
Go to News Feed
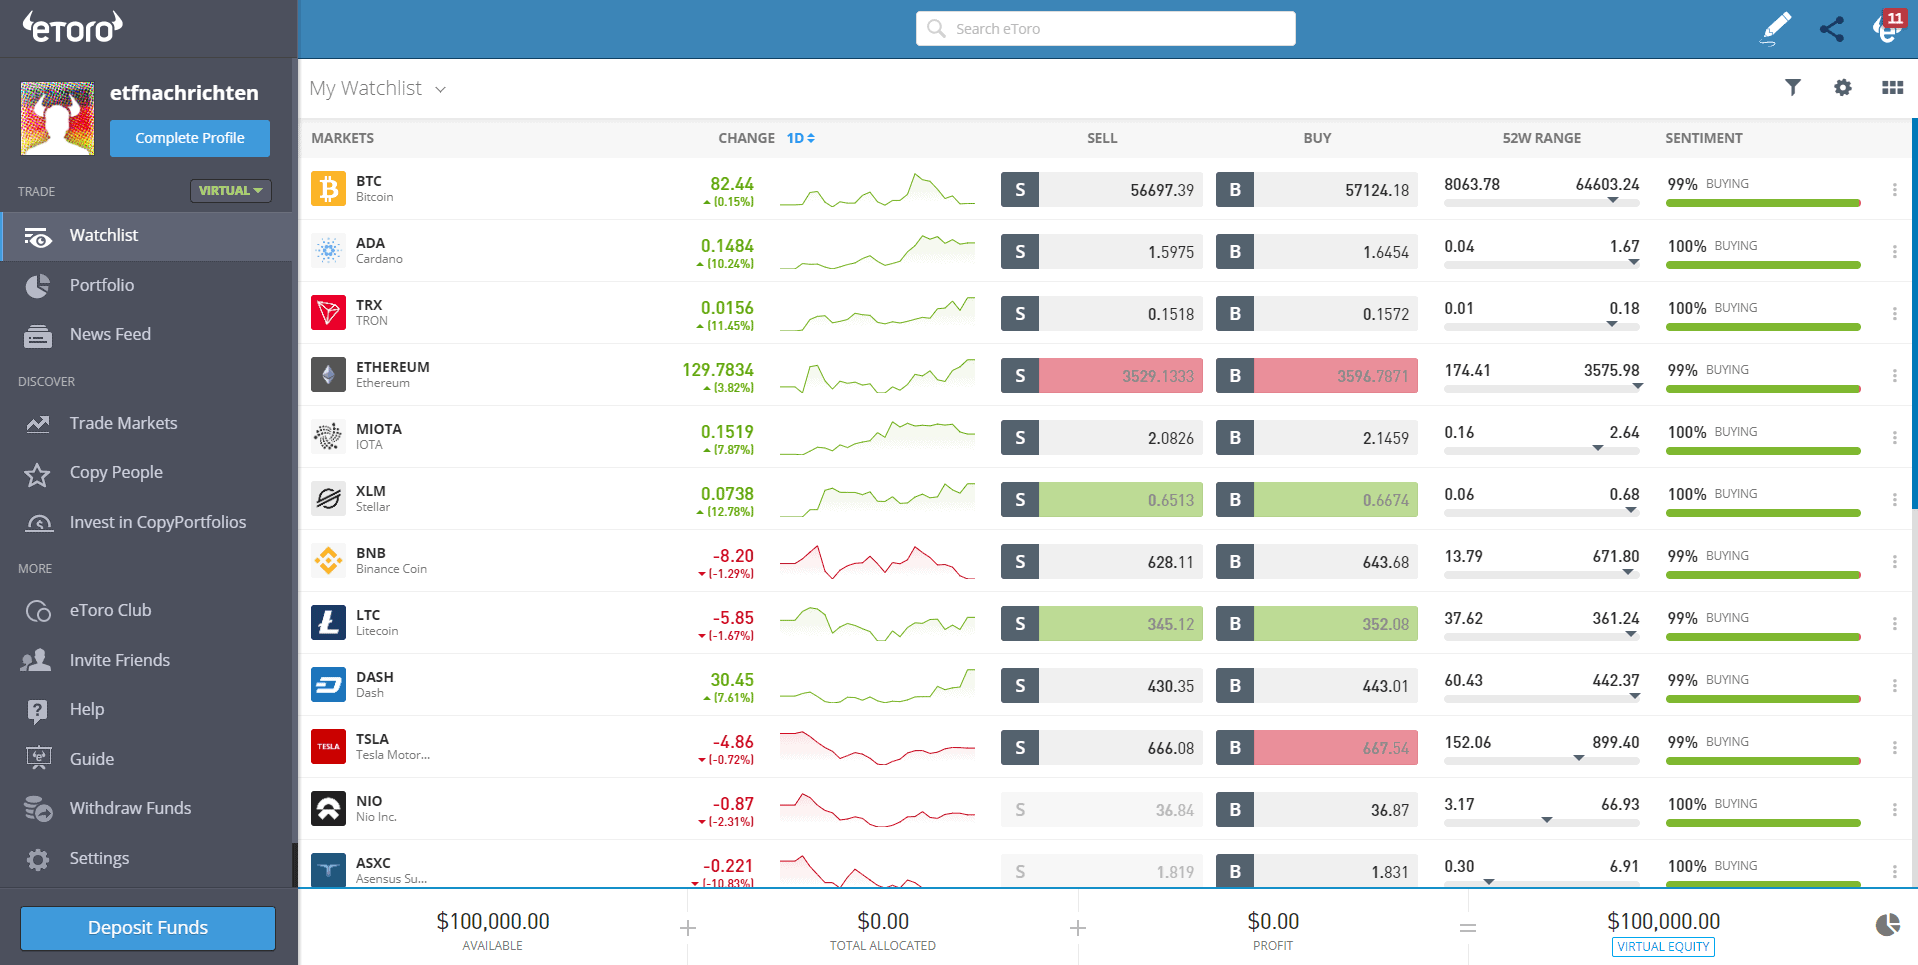(x=148, y=335)
